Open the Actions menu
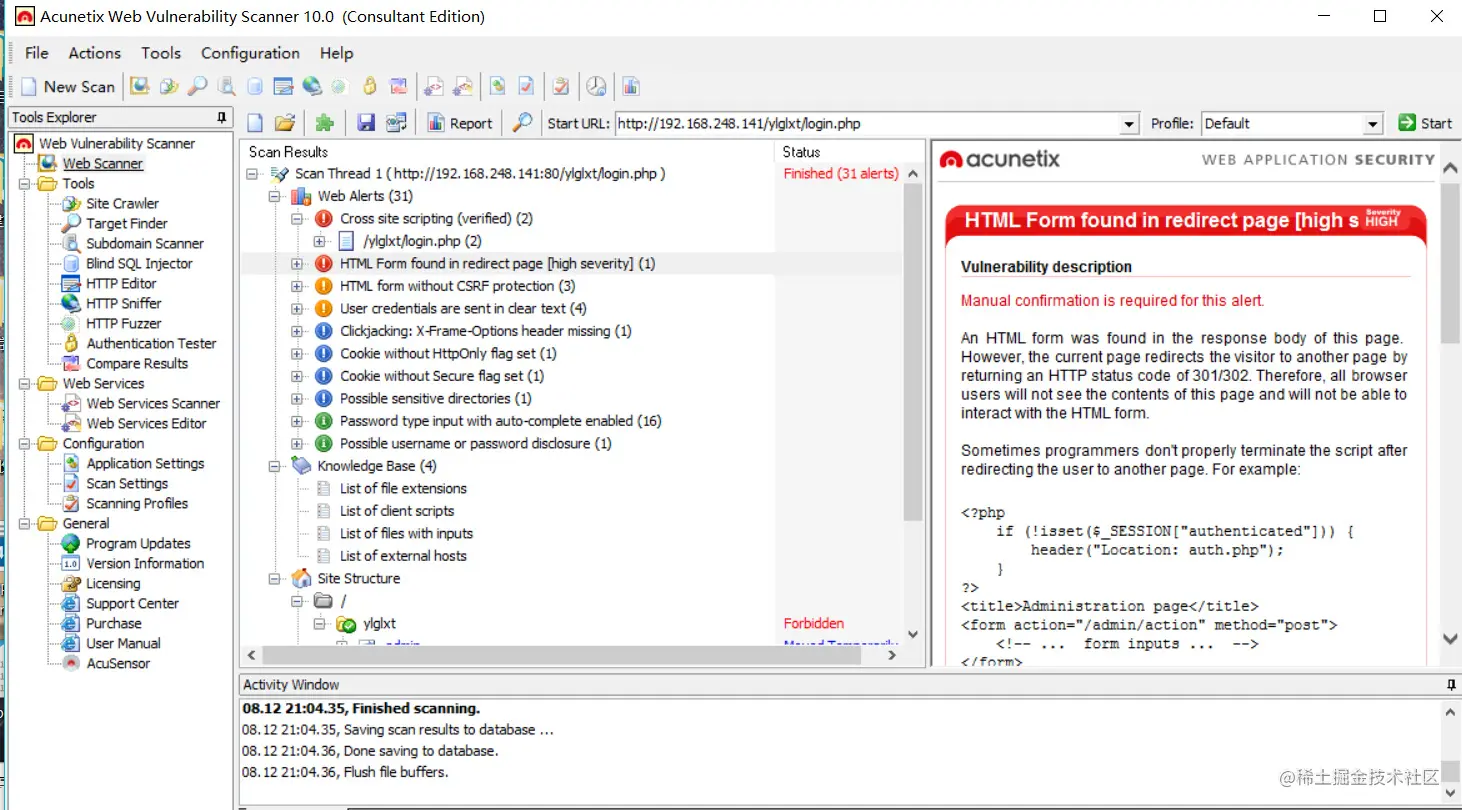 coord(94,53)
